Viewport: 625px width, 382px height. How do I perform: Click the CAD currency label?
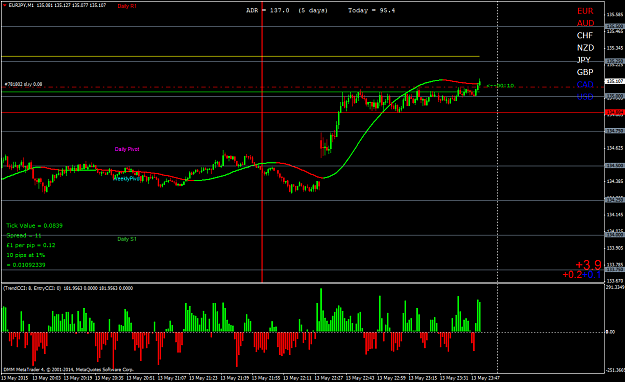585,85
